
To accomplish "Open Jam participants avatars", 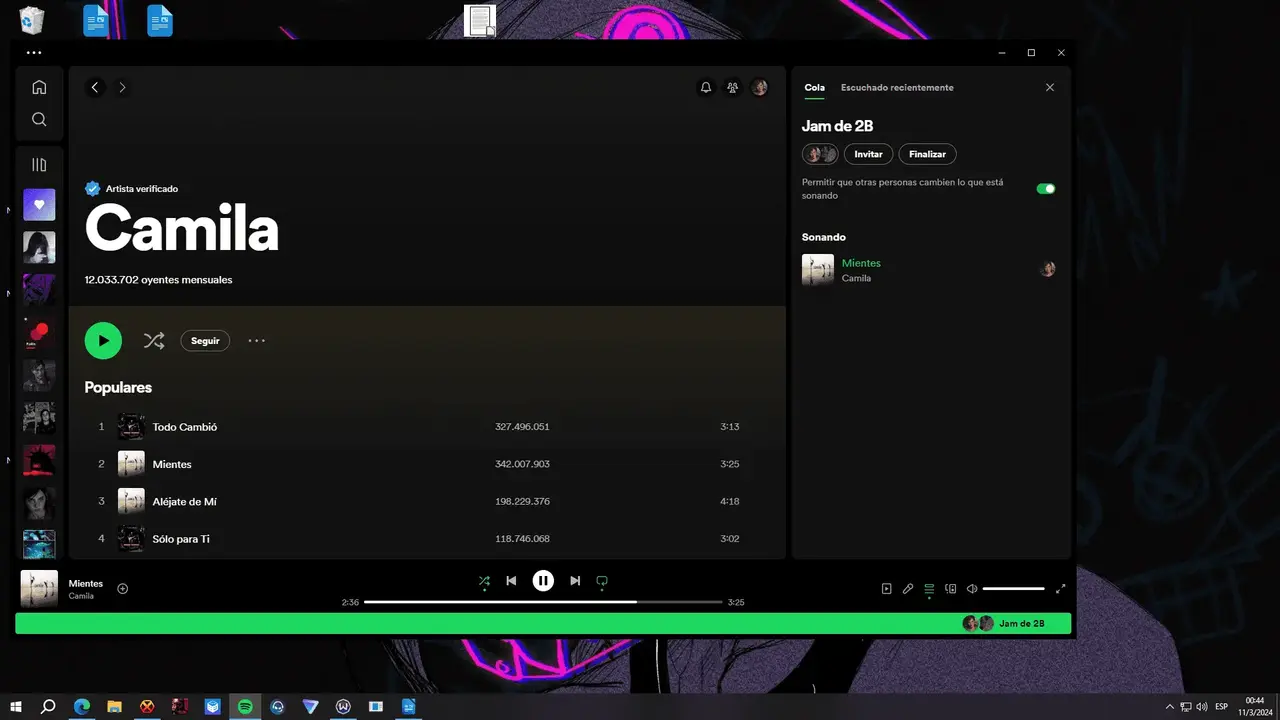I will 820,154.
